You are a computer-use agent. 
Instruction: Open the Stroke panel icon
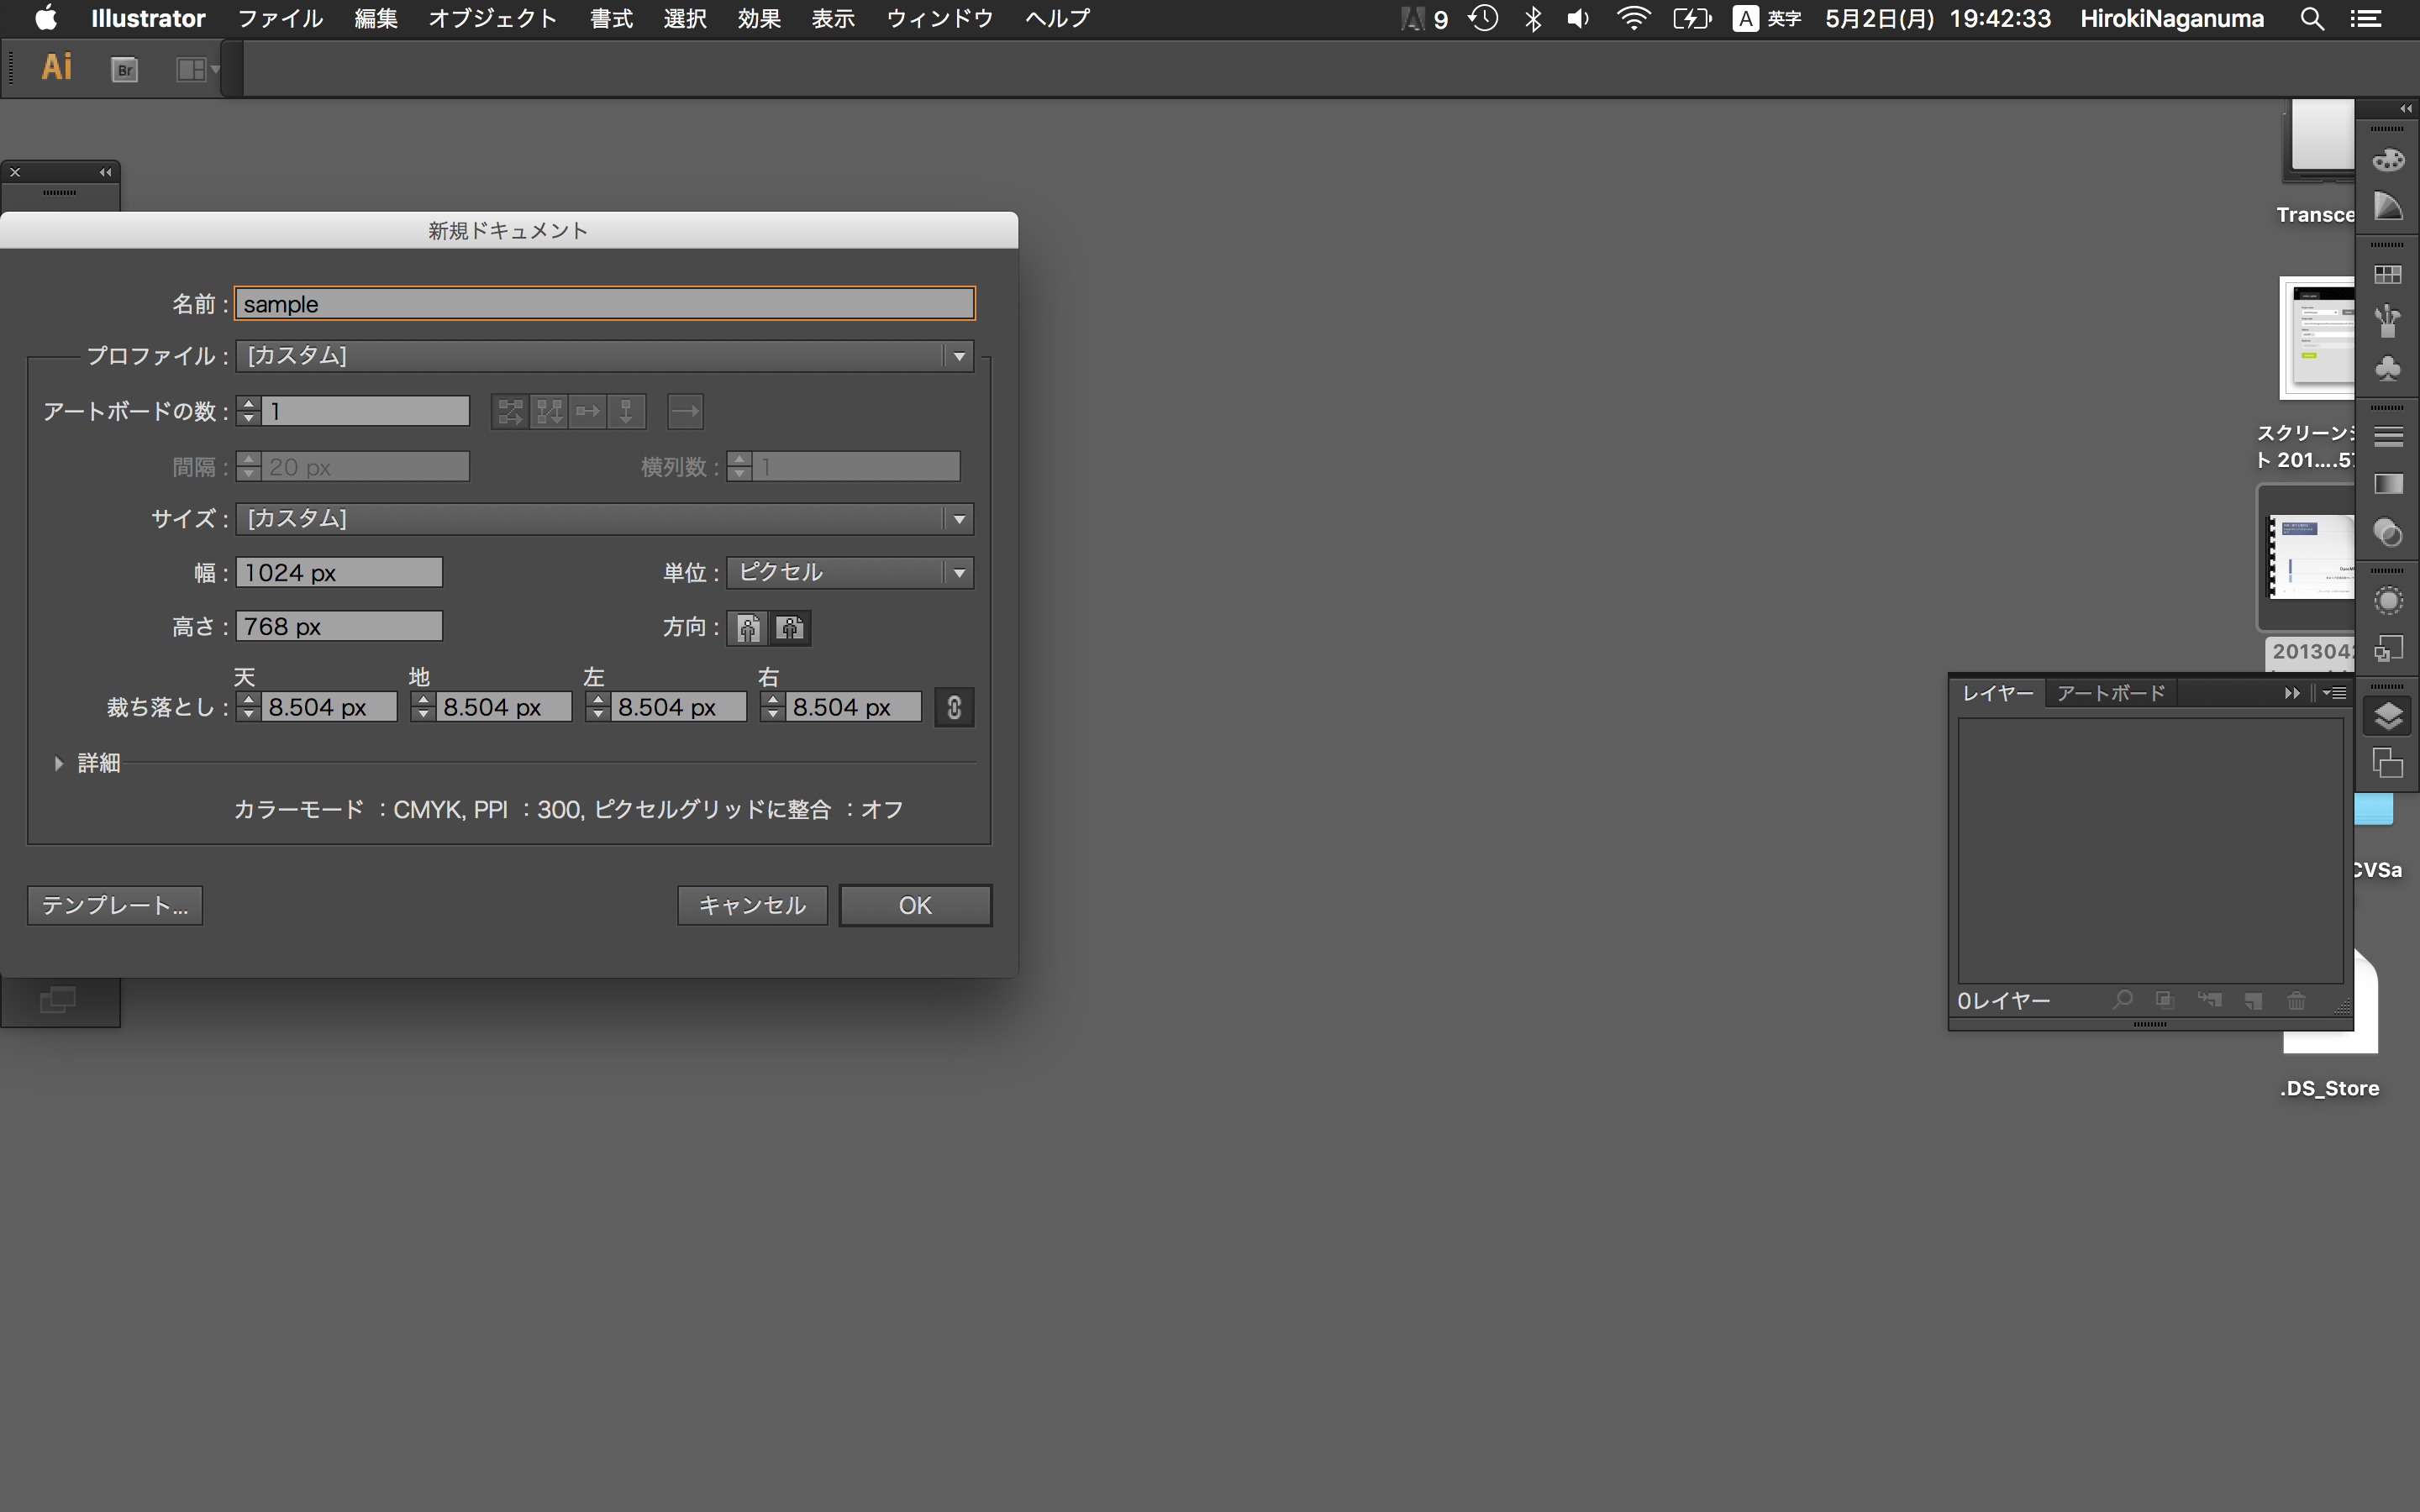(x=2388, y=434)
